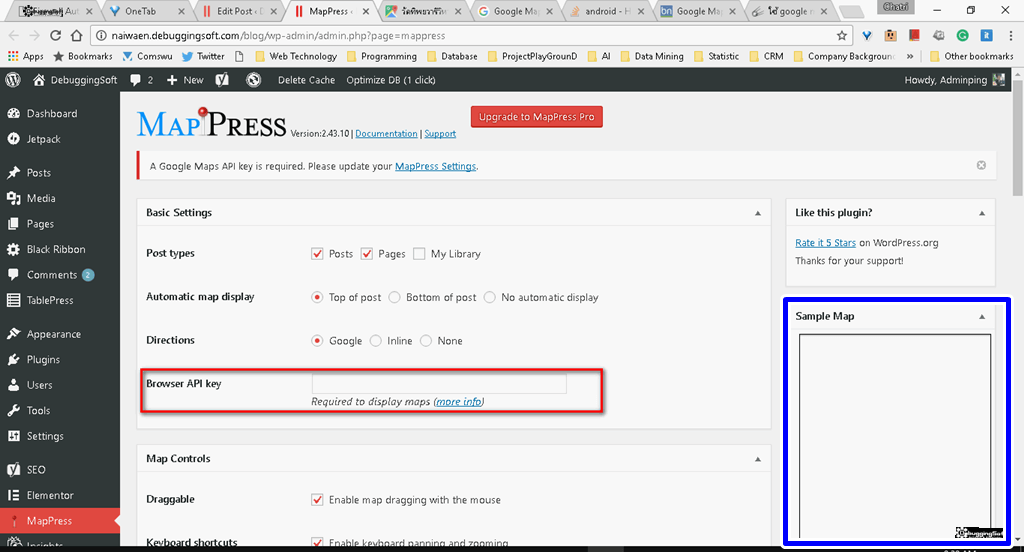Select None directions radio button
The height and width of the screenshot is (552, 1024).
[426, 341]
